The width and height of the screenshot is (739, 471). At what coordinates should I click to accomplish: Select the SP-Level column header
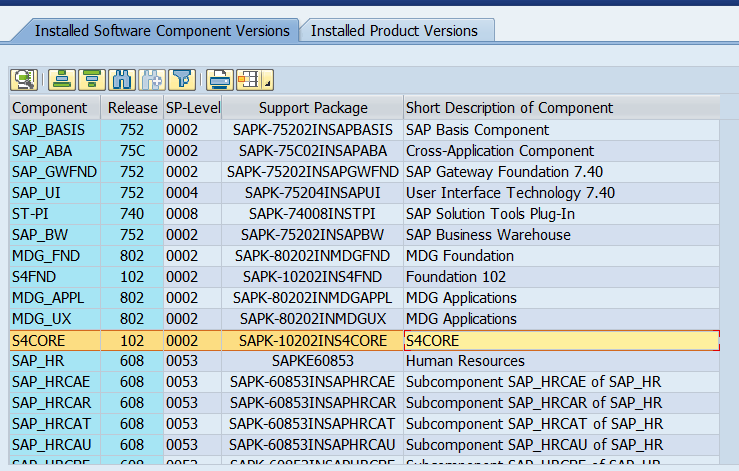193,108
